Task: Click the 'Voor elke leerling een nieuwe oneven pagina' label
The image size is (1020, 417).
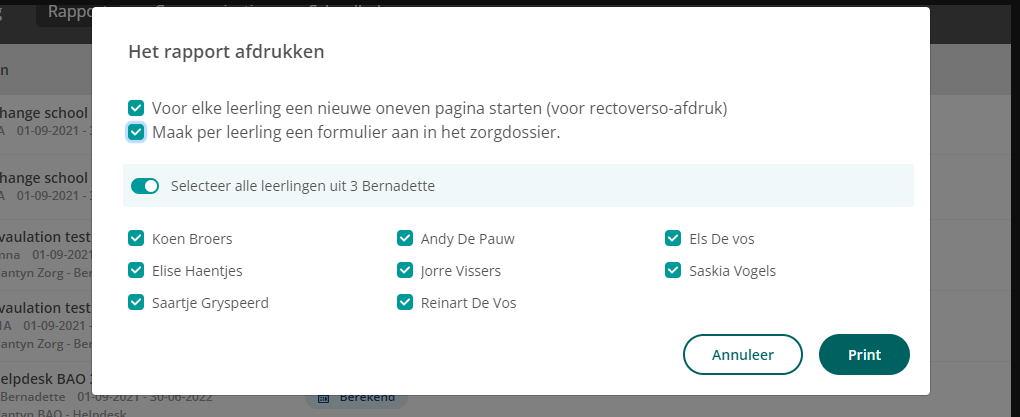Action: pos(439,108)
